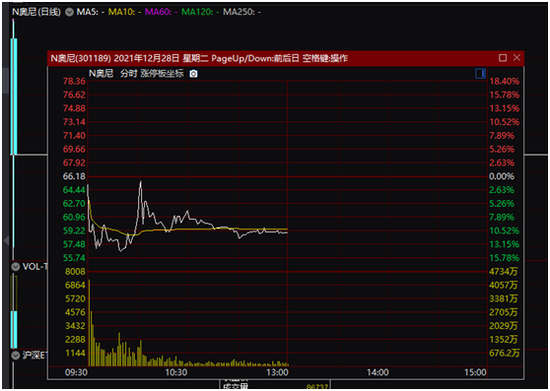Click the cyan daily candlestick bar
550x391 pixels.
click(14, 96)
